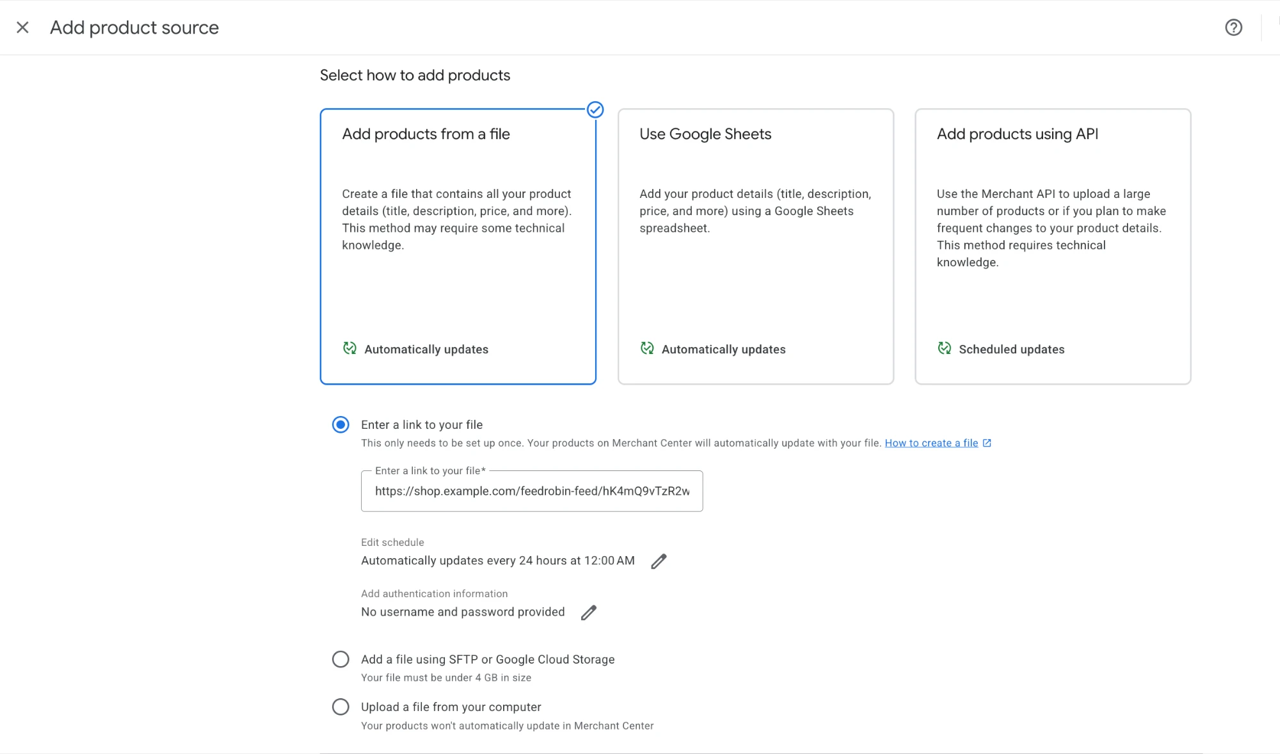This screenshot has width=1280, height=754.
Task: Click the Add product source title
Action: coord(134,28)
